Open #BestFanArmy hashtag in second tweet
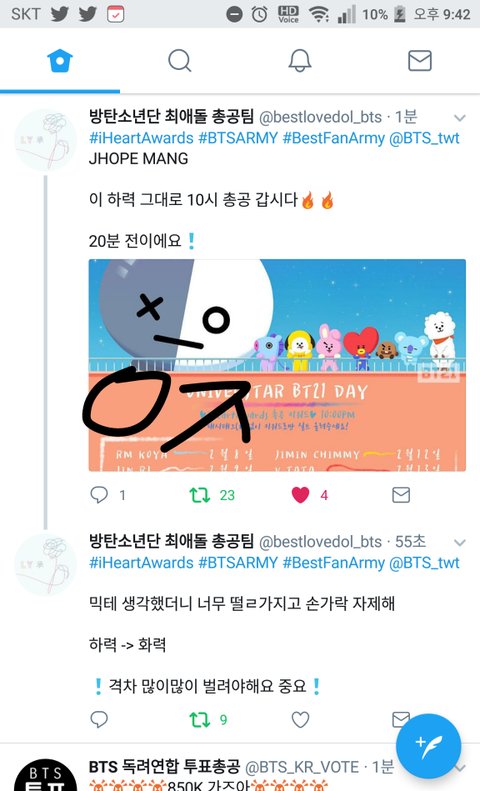480x791 pixels. [x=333, y=562]
